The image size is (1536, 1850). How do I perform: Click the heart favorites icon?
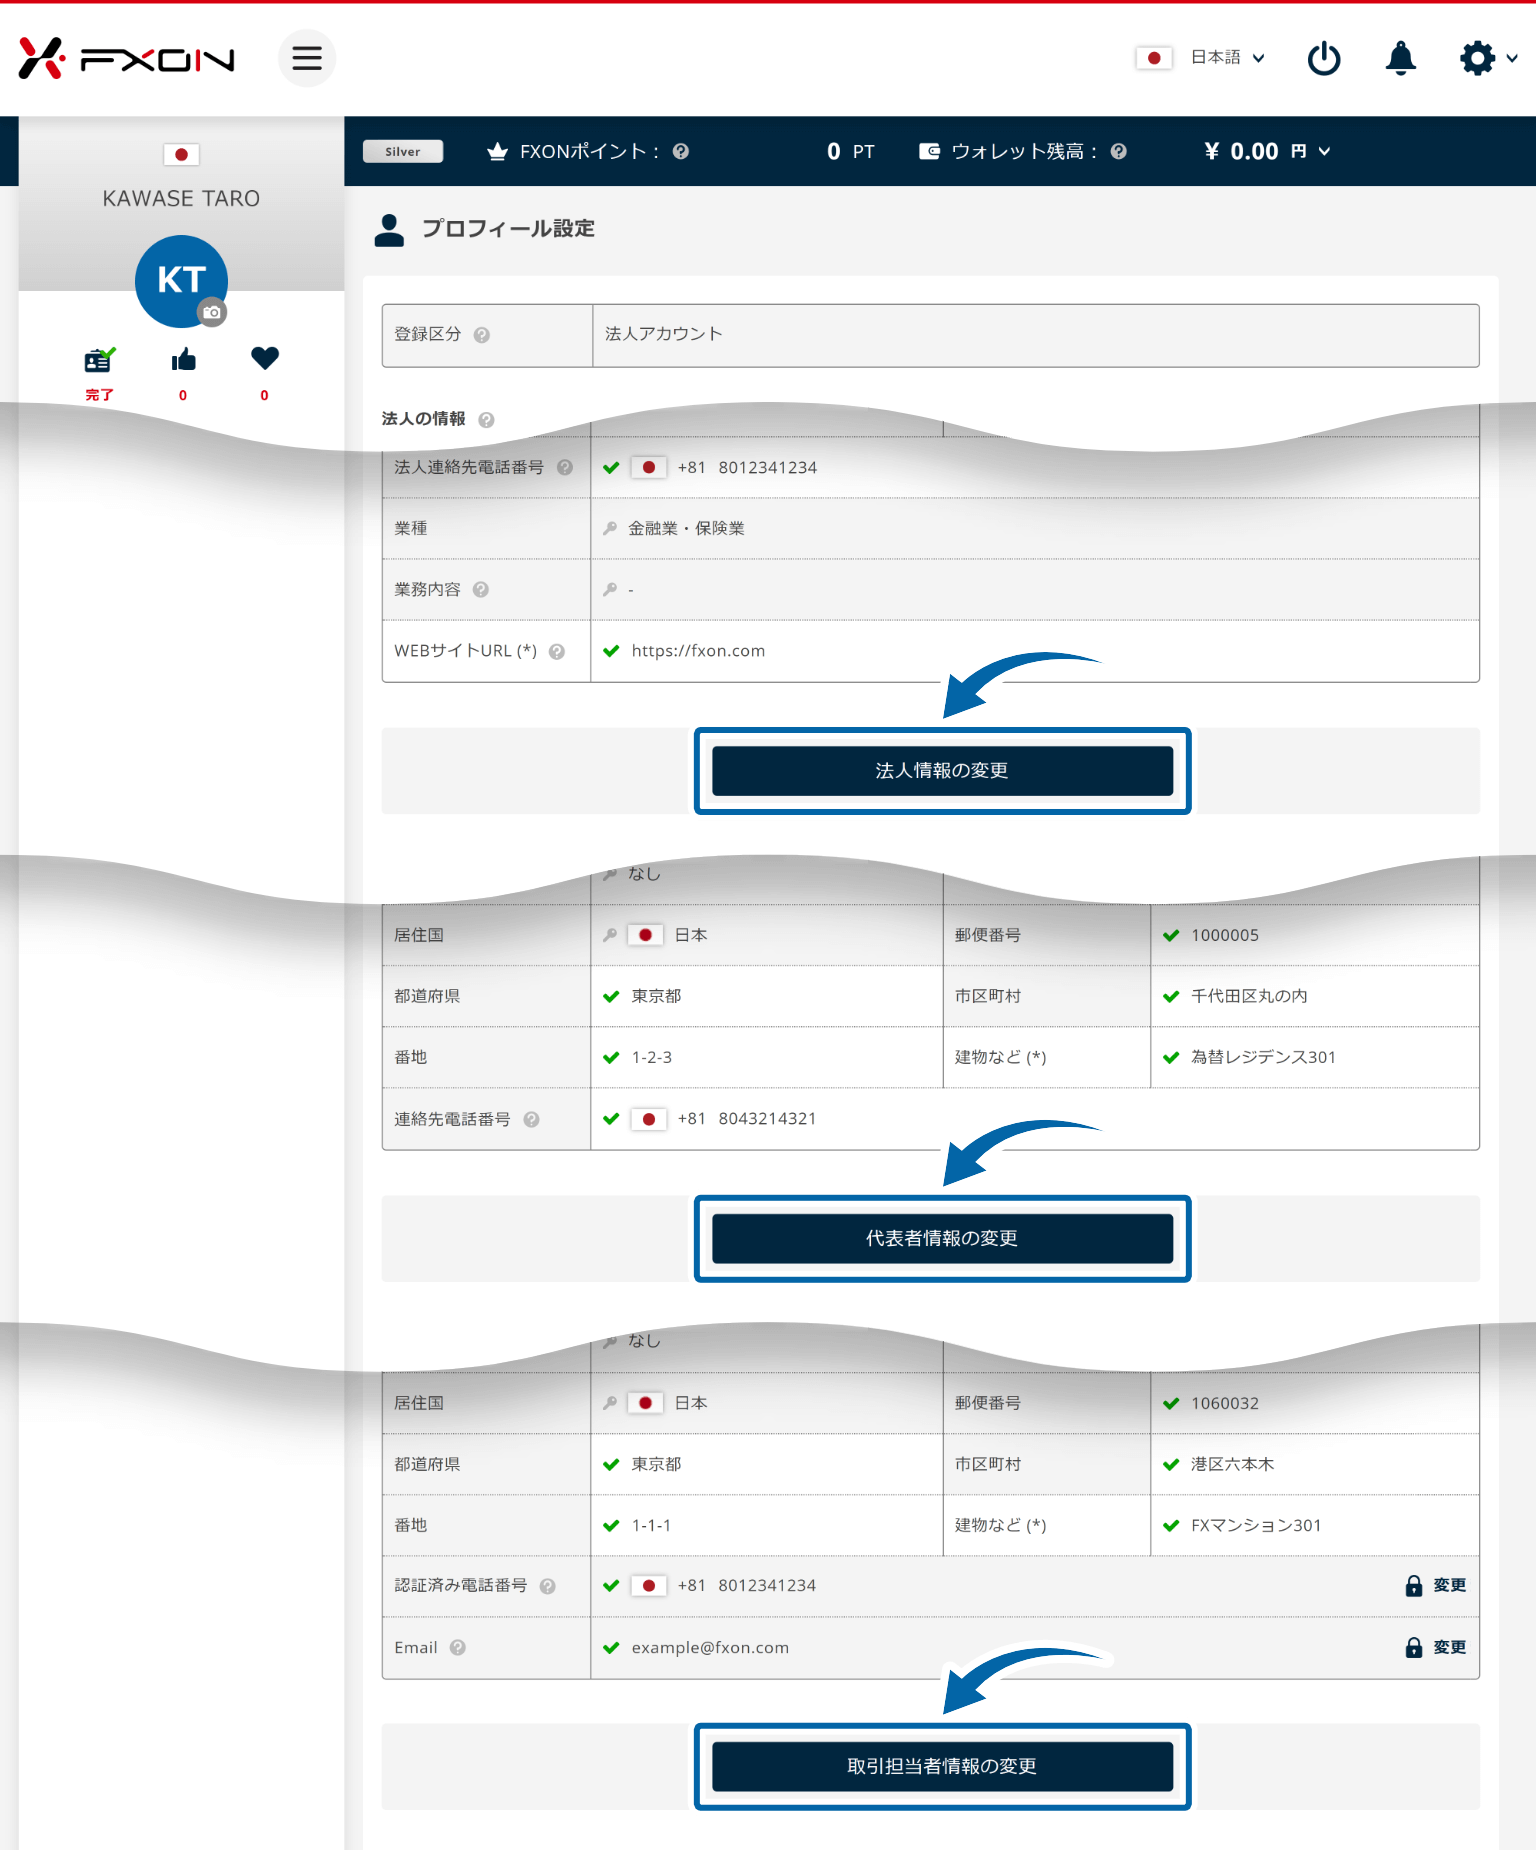coord(265,358)
